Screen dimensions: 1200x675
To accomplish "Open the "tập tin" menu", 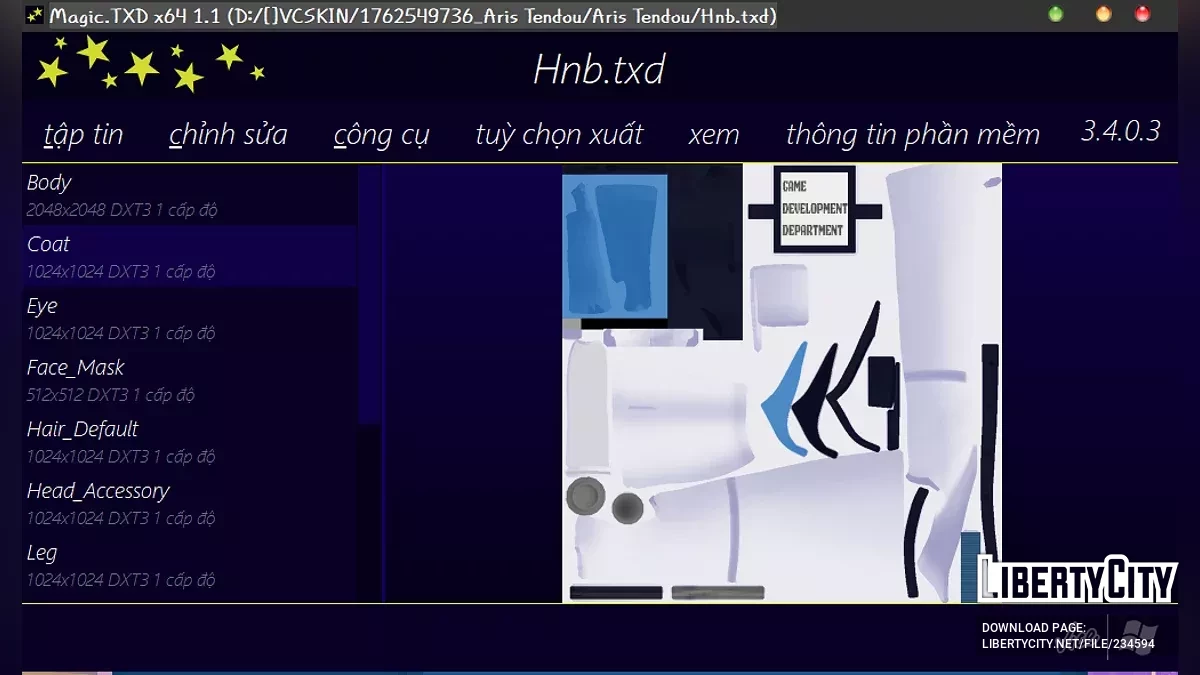I will point(84,134).
